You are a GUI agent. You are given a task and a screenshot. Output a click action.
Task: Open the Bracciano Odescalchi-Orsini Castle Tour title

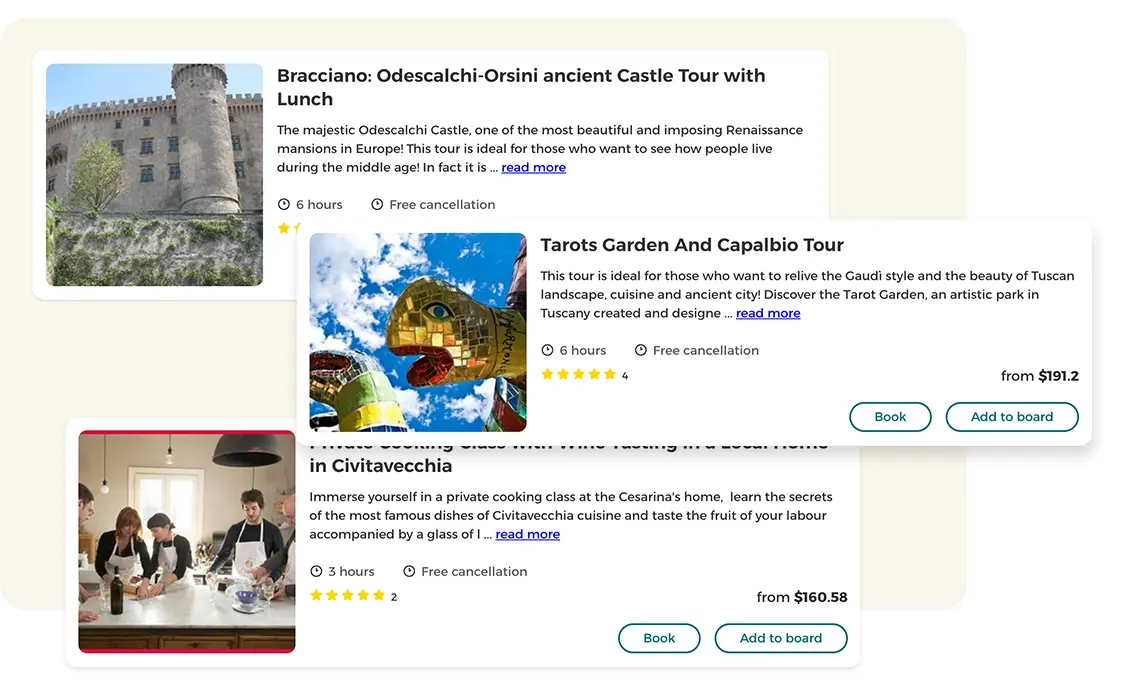pos(520,87)
